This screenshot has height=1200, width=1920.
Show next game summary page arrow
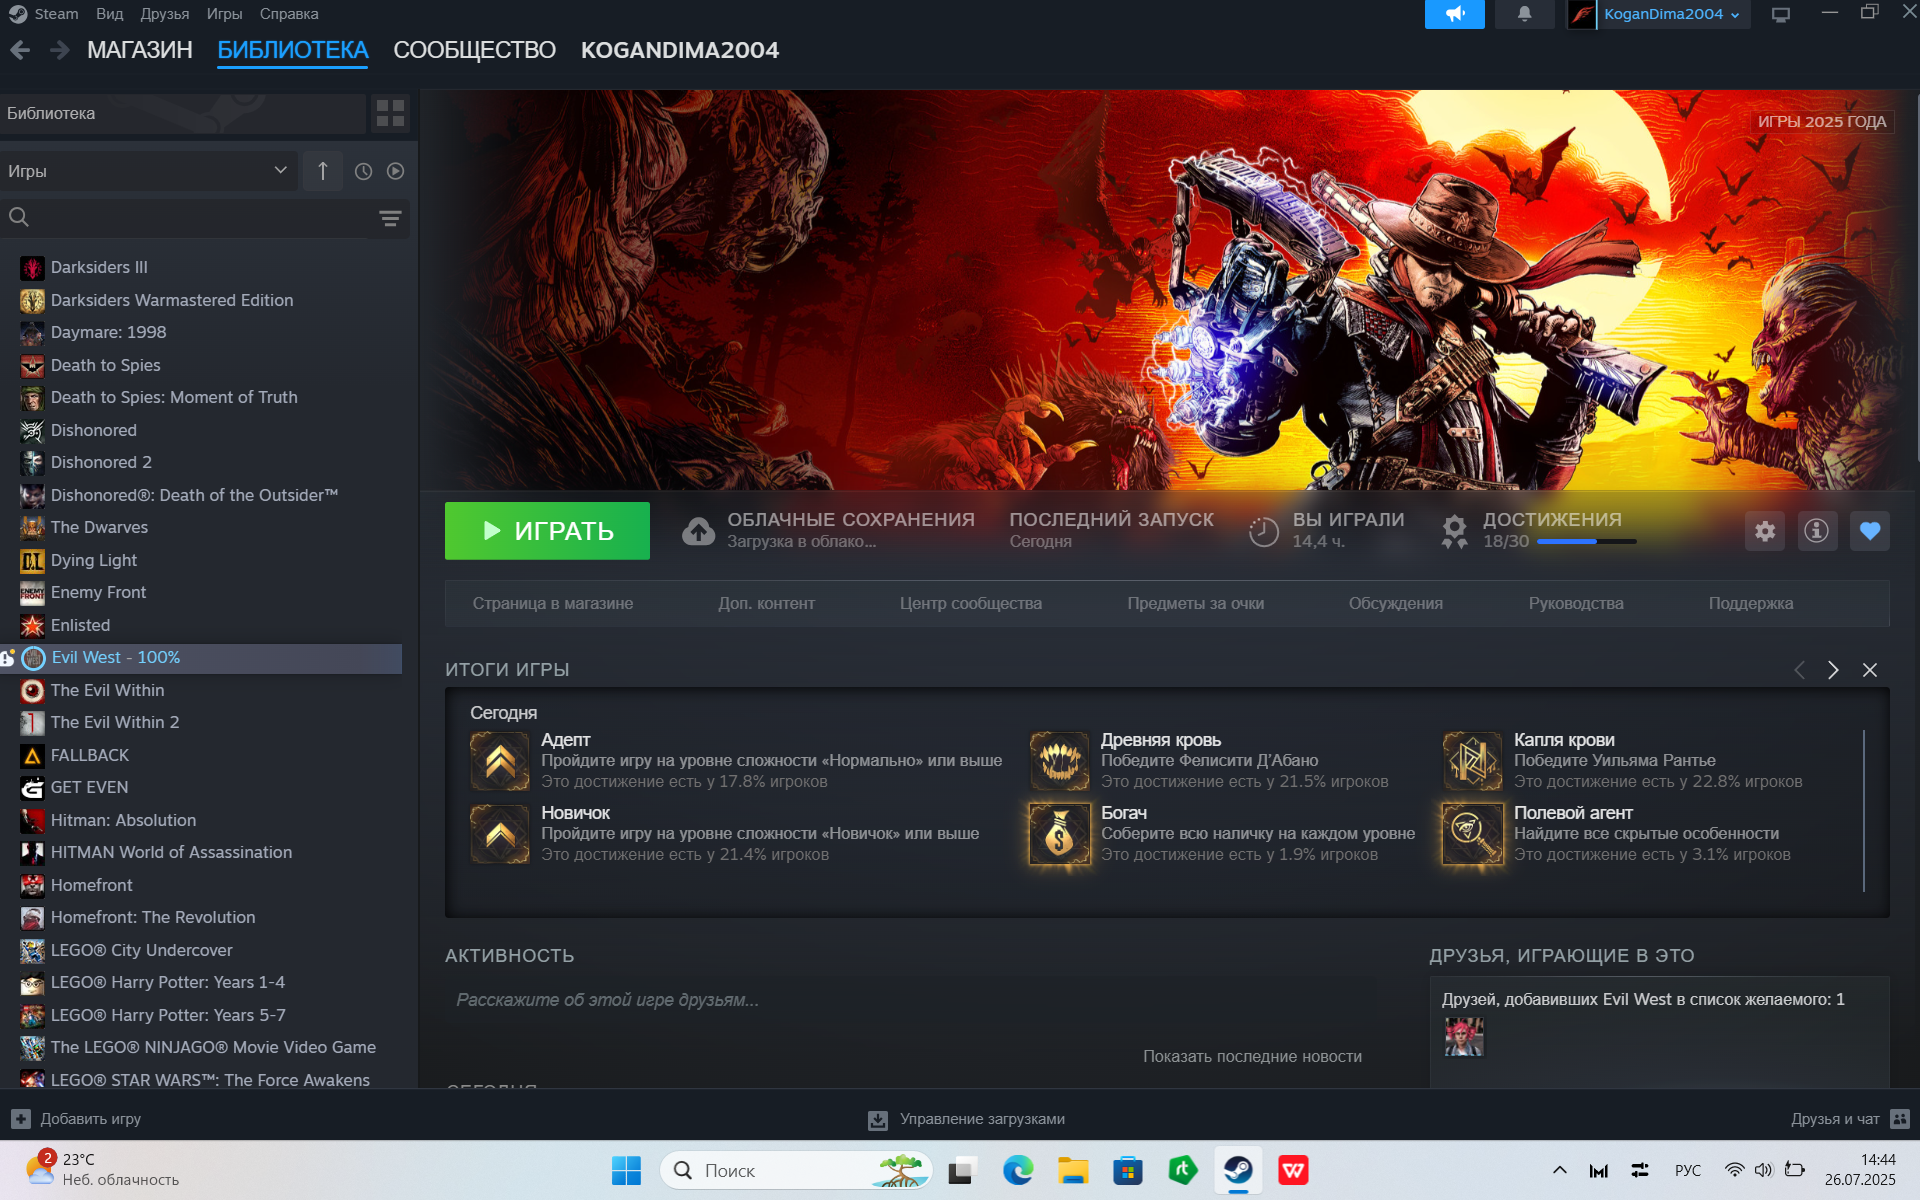1833,670
